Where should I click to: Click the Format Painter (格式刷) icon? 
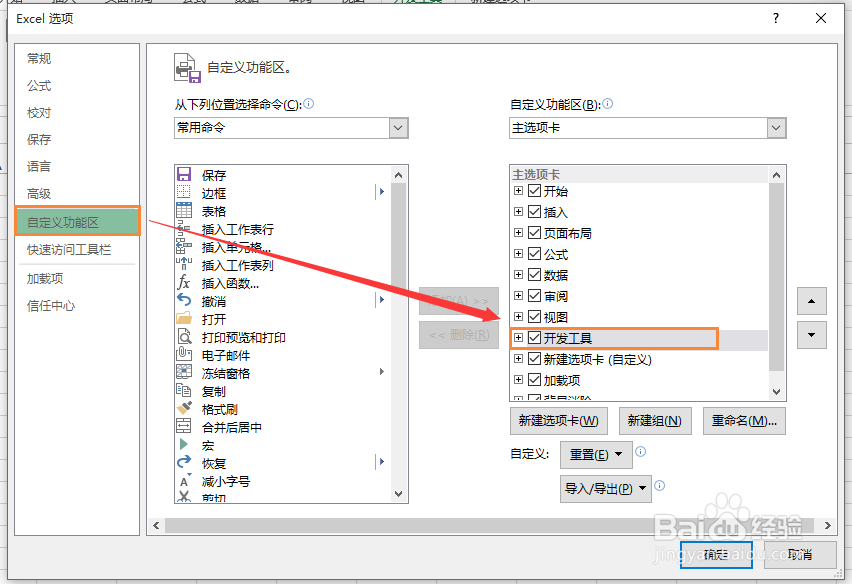coord(184,409)
